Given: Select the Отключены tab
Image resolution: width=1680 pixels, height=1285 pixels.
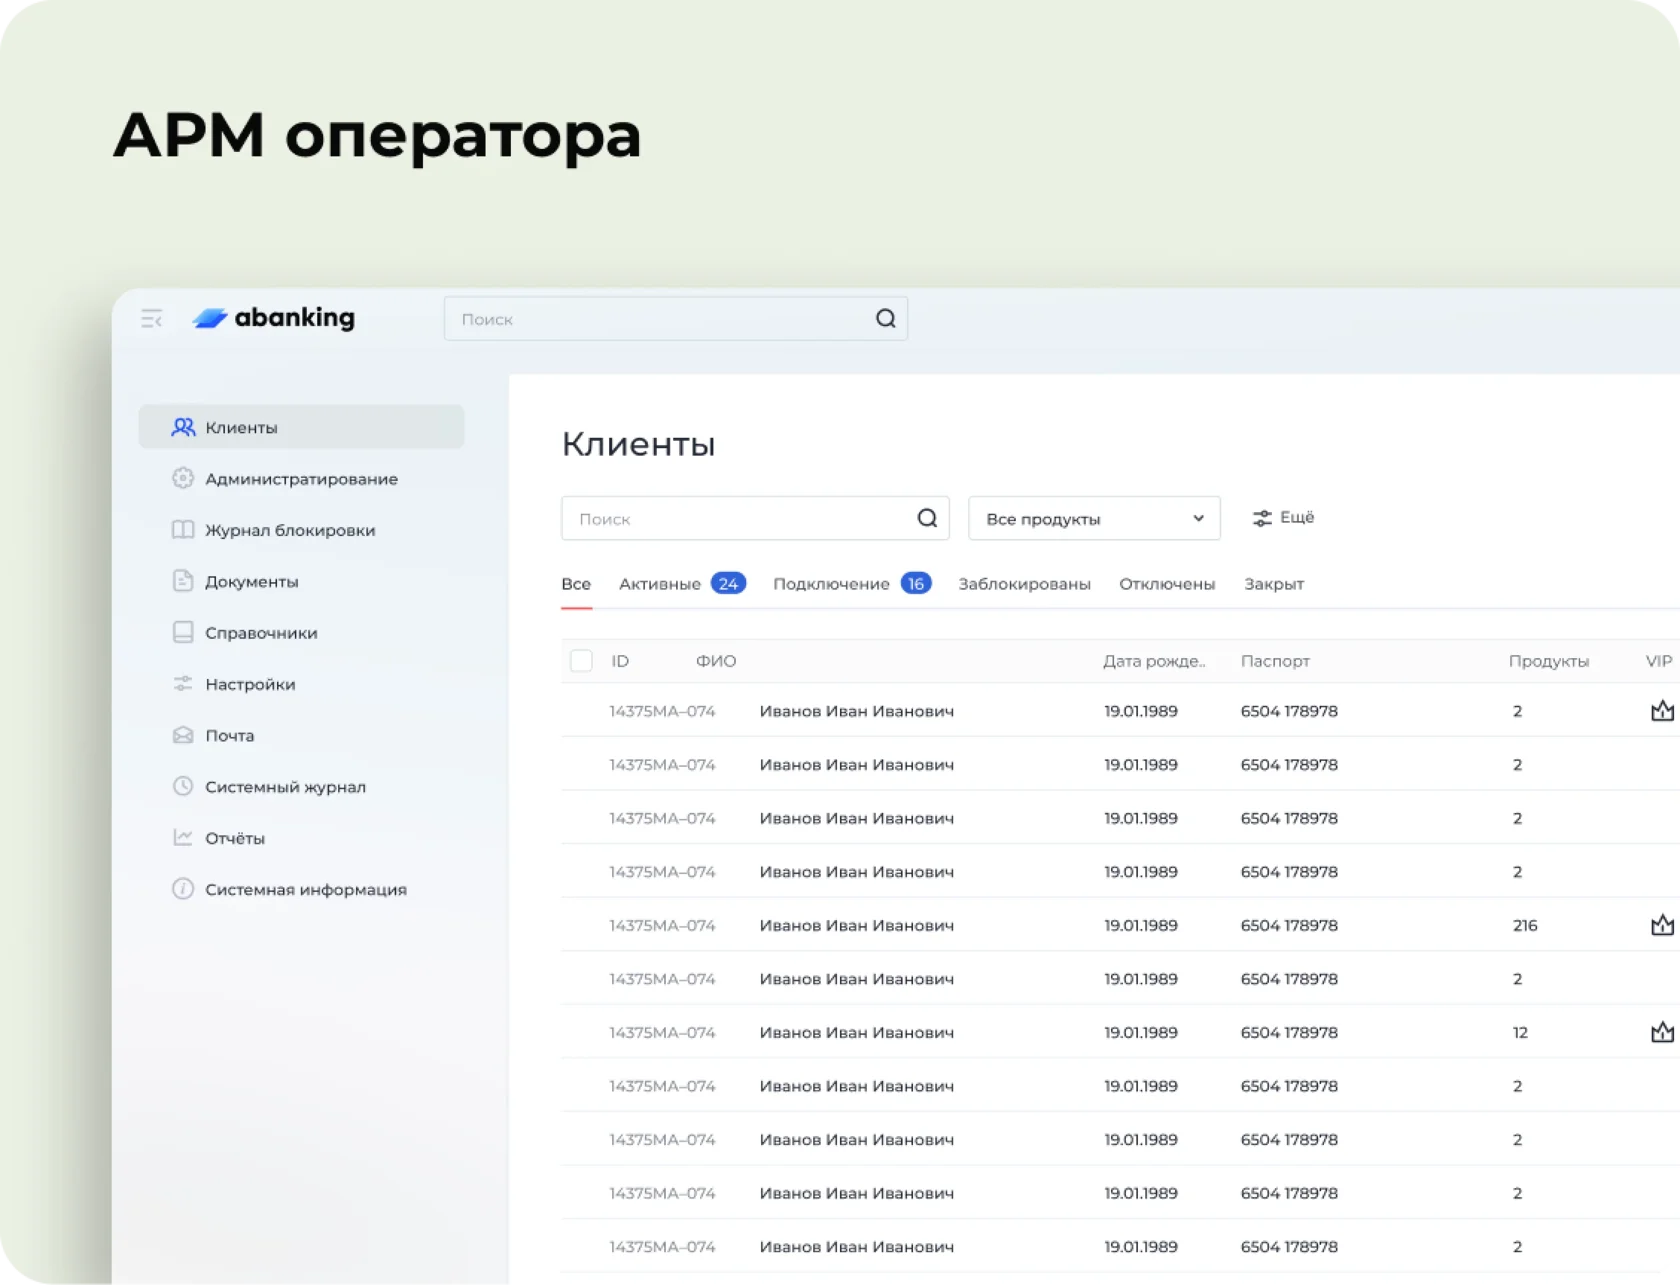Looking at the screenshot, I should (1167, 584).
